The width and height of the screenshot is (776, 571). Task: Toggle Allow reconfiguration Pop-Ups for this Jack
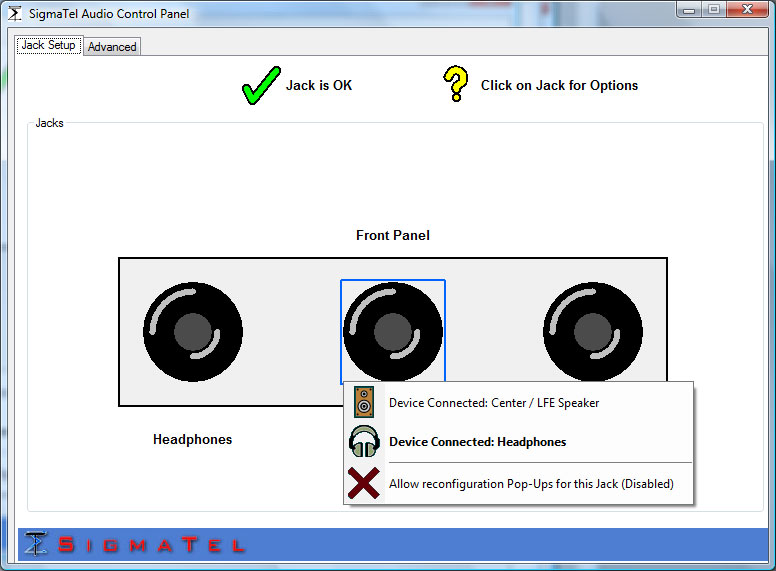point(518,483)
